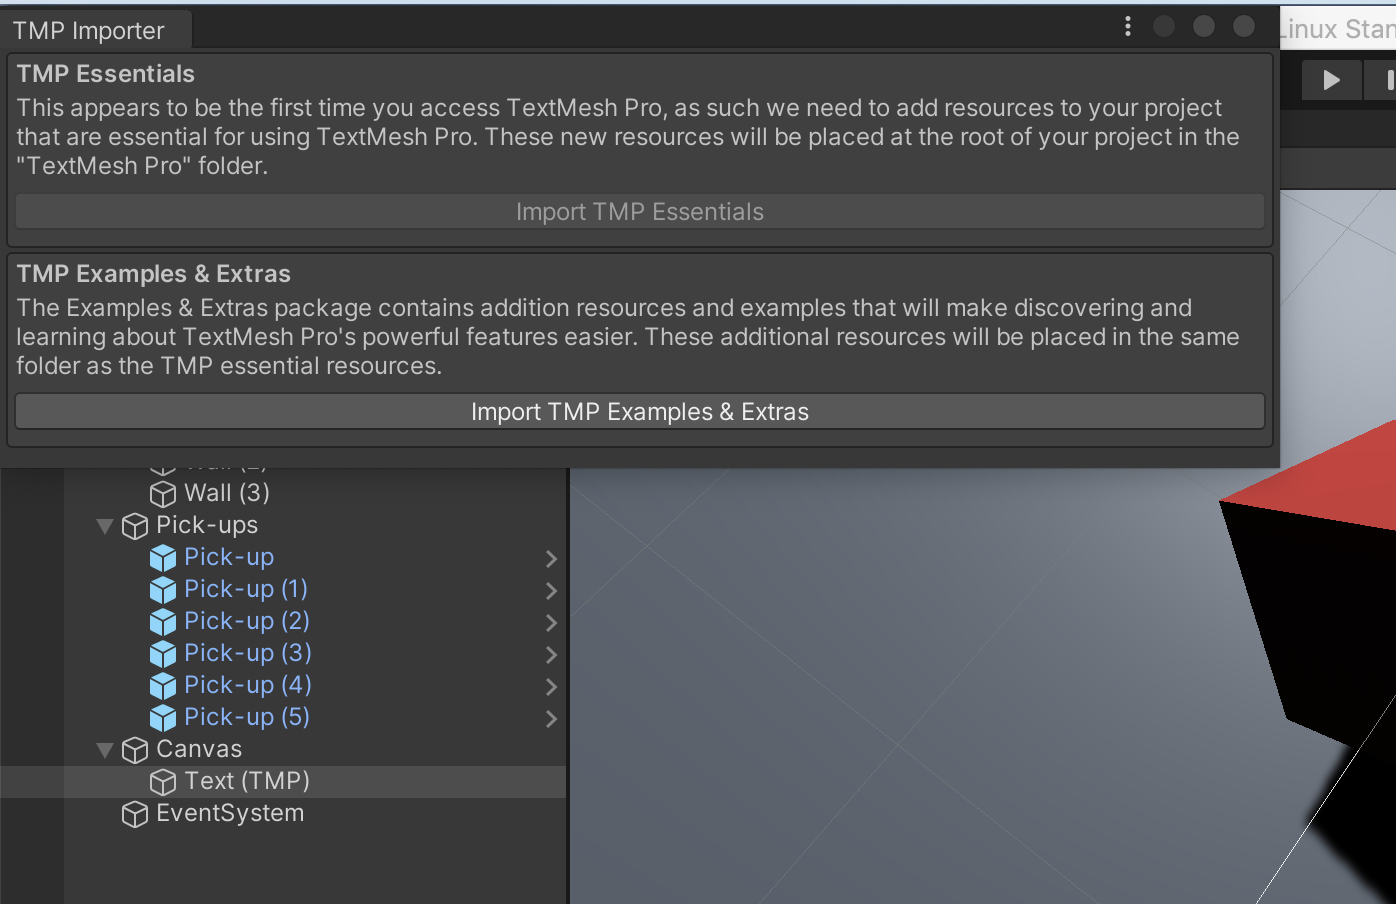Image resolution: width=1396 pixels, height=904 pixels.
Task: Collapse the Canvas group
Action: pos(105,750)
